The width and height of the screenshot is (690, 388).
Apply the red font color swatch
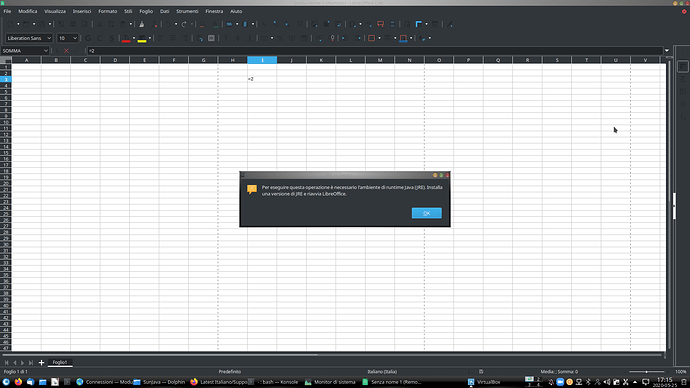tap(126, 38)
